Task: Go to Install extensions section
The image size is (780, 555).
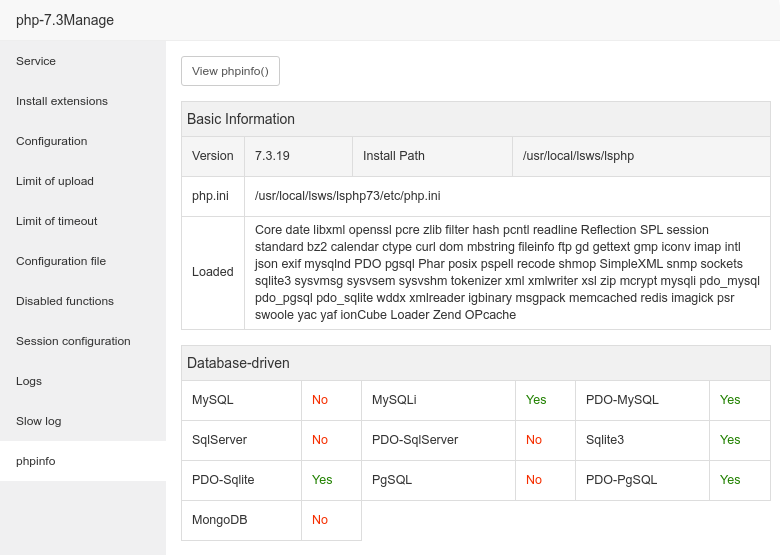Action: click(x=62, y=101)
